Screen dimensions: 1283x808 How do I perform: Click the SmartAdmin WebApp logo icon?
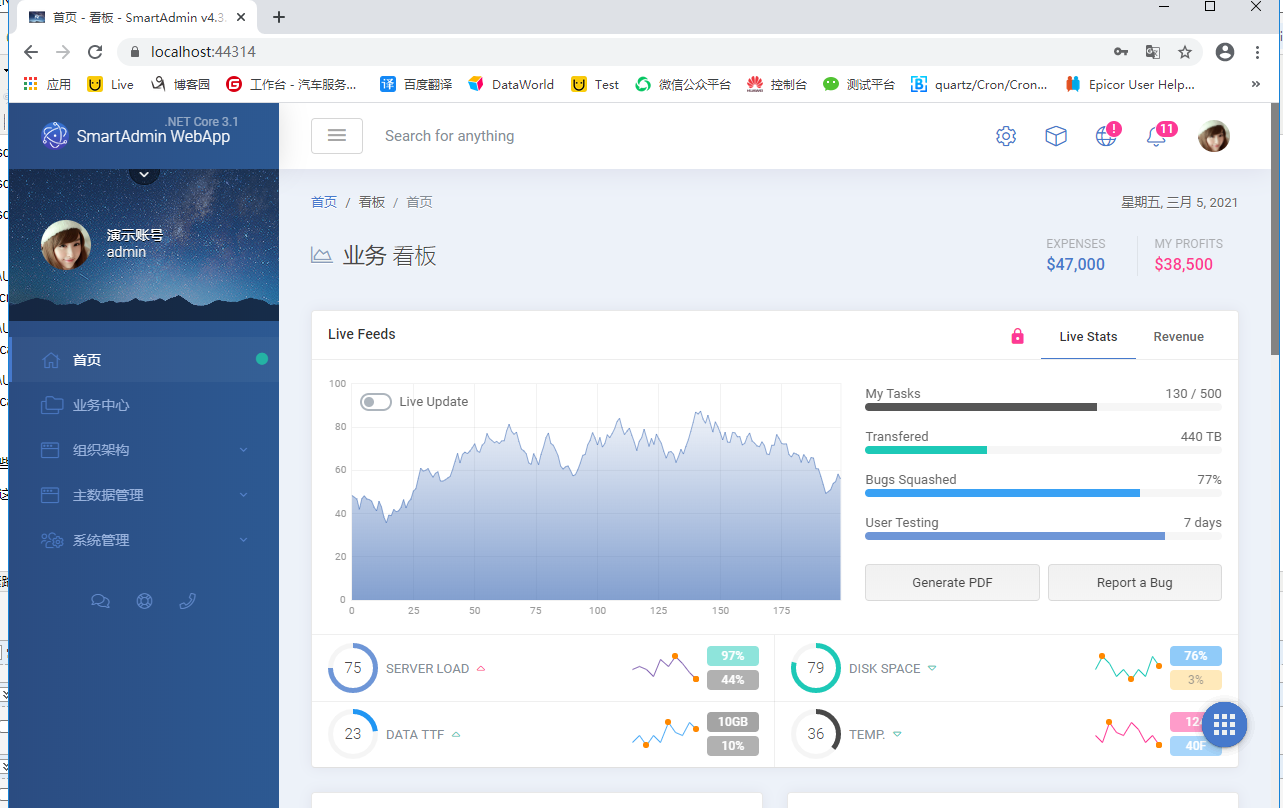54,136
